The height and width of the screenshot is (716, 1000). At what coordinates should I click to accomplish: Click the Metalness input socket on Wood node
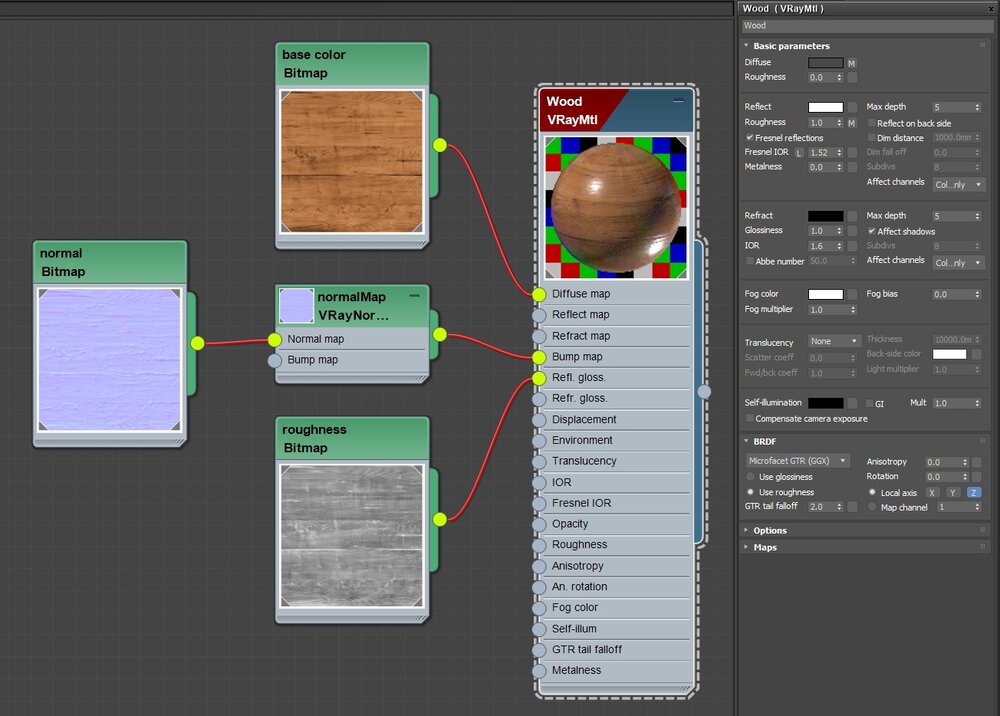[x=540, y=670]
